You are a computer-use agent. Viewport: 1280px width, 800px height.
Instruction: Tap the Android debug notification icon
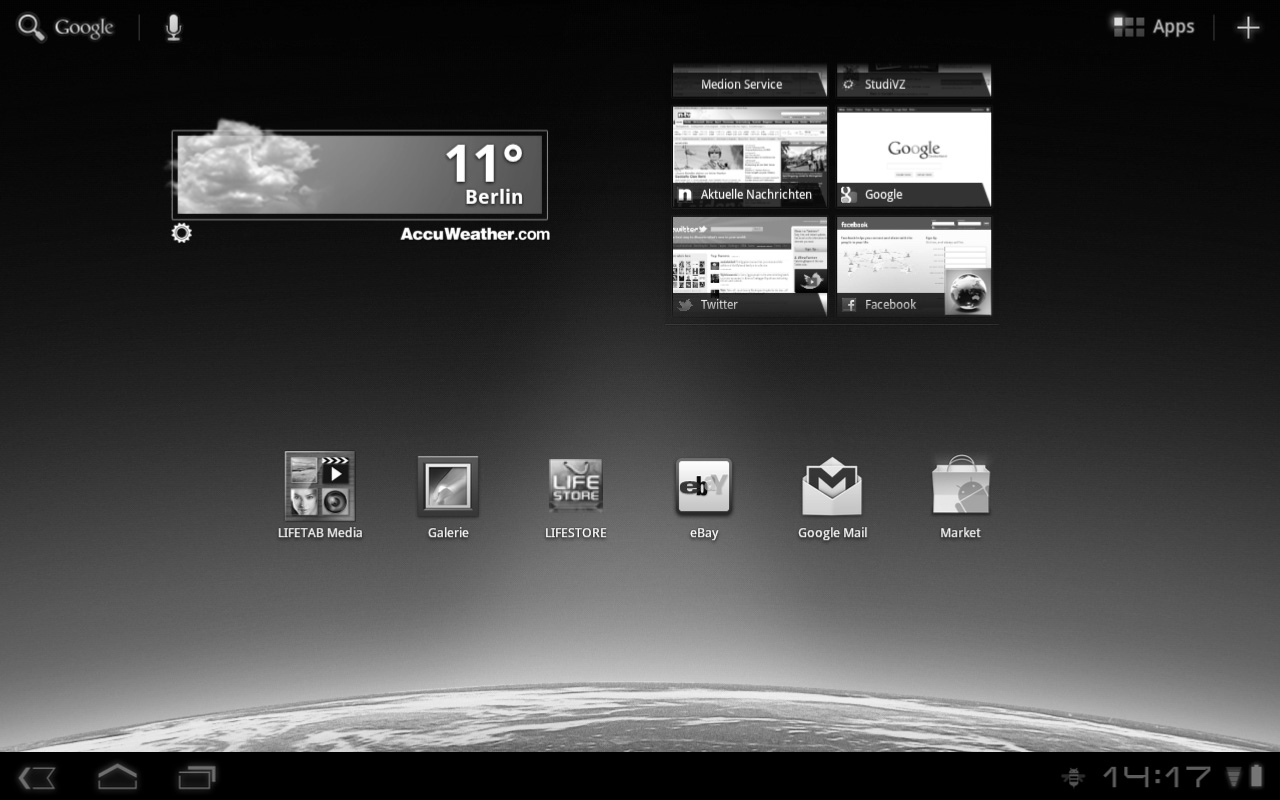click(x=1074, y=777)
